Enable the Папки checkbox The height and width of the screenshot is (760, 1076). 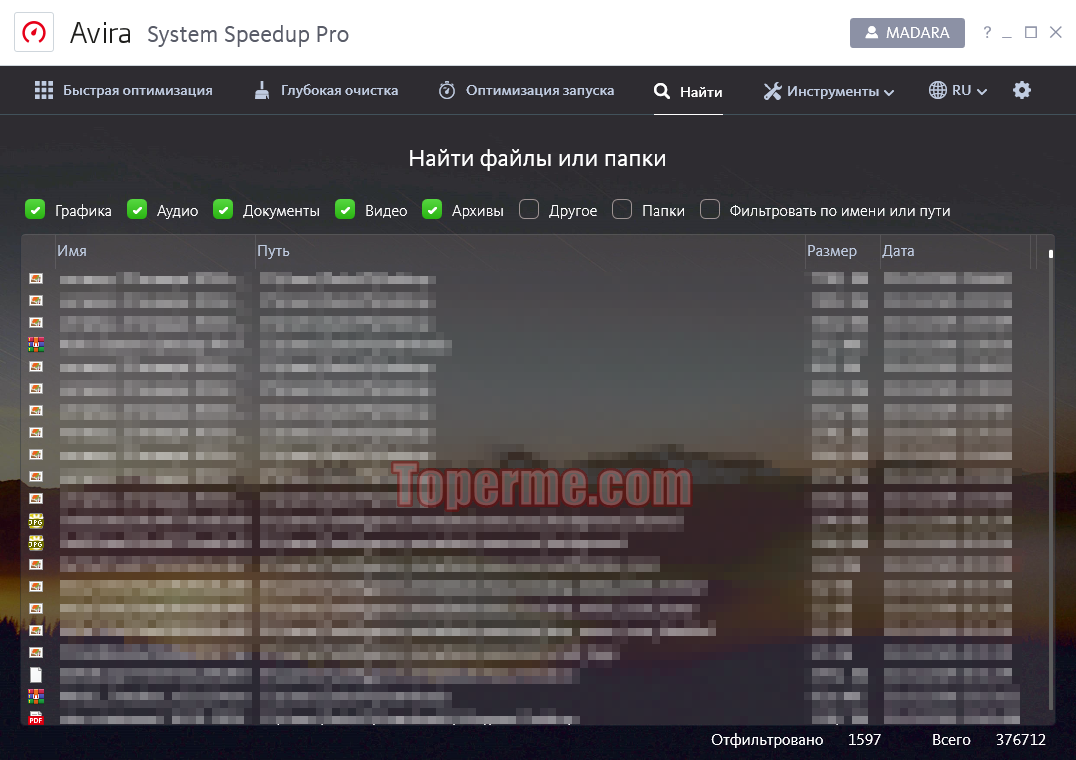click(622, 209)
